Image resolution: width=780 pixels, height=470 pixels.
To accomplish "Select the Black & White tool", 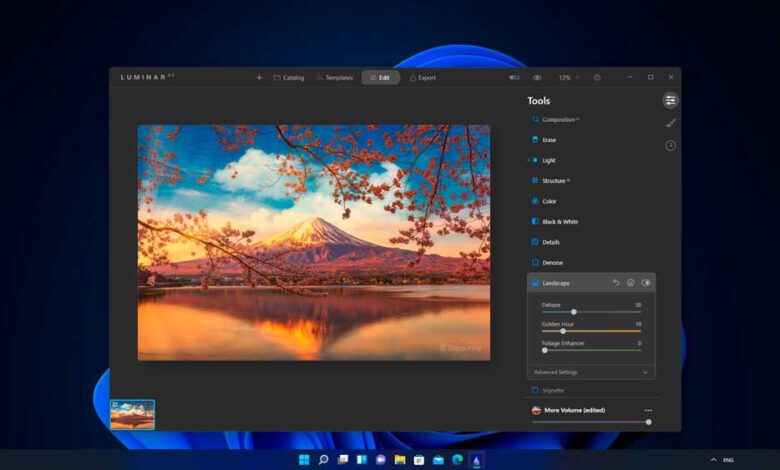I will pyautogui.click(x=560, y=222).
